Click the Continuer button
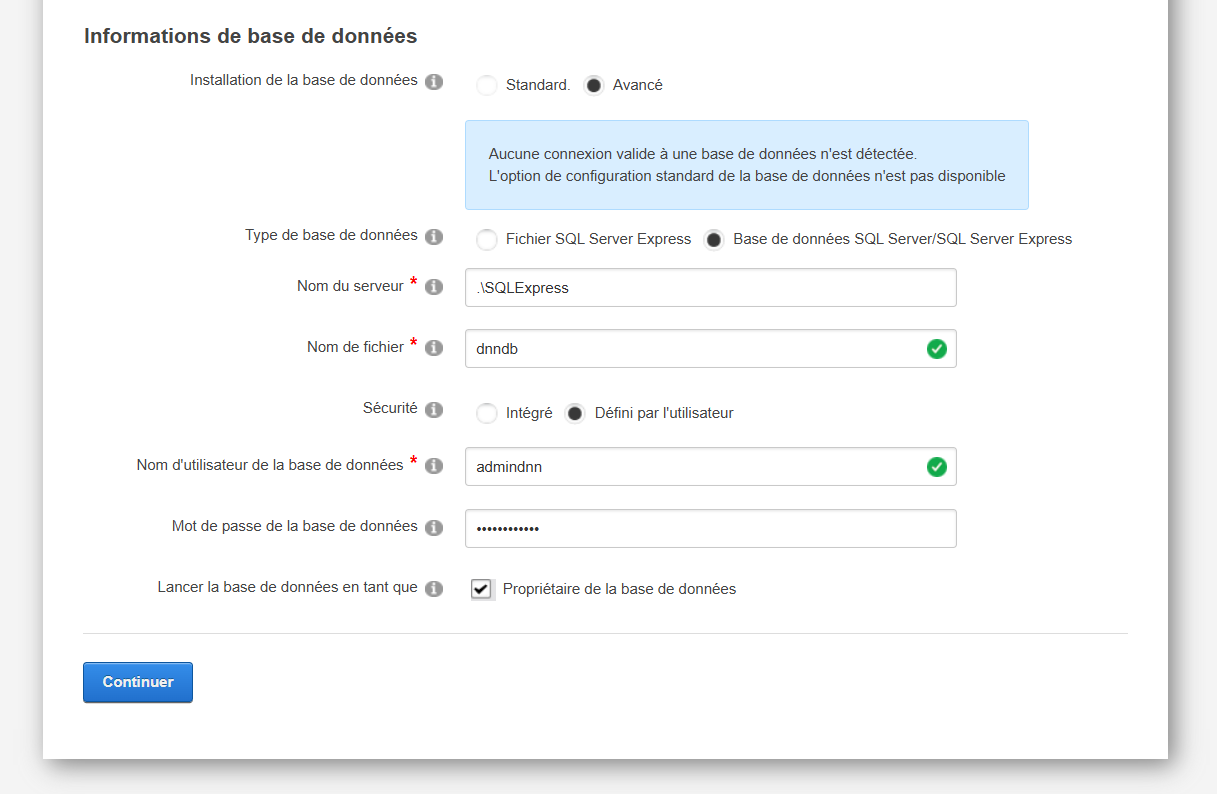Screen dimensions: 1217x794 pyautogui.click(x=138, y=682)
